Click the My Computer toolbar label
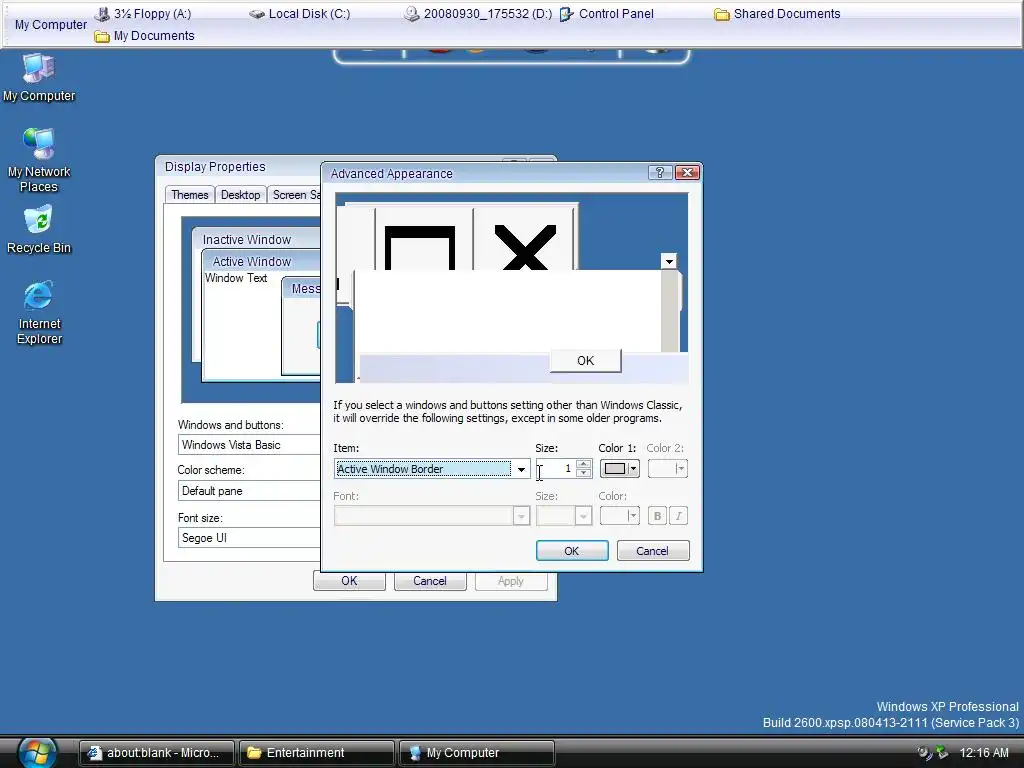 pyautogui.click(x=50, y=25)
